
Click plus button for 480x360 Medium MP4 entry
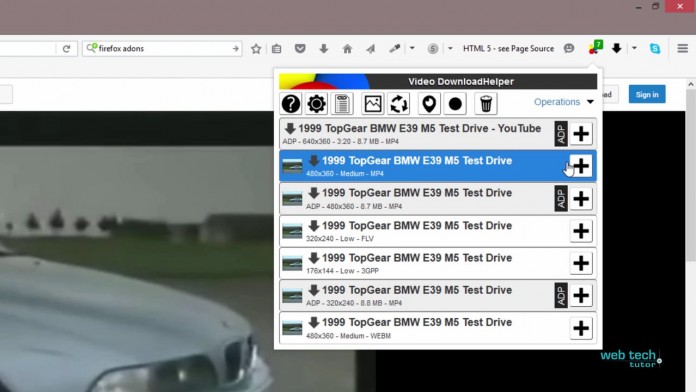pos(581,166)
